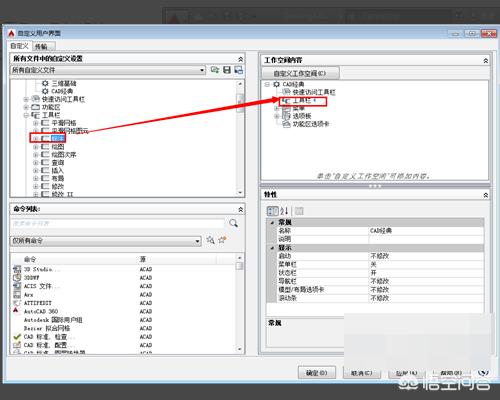Expand the 选项板 node in workspace tree
The width and height of the screenshot is (500, 400).
tap(276, 116)
